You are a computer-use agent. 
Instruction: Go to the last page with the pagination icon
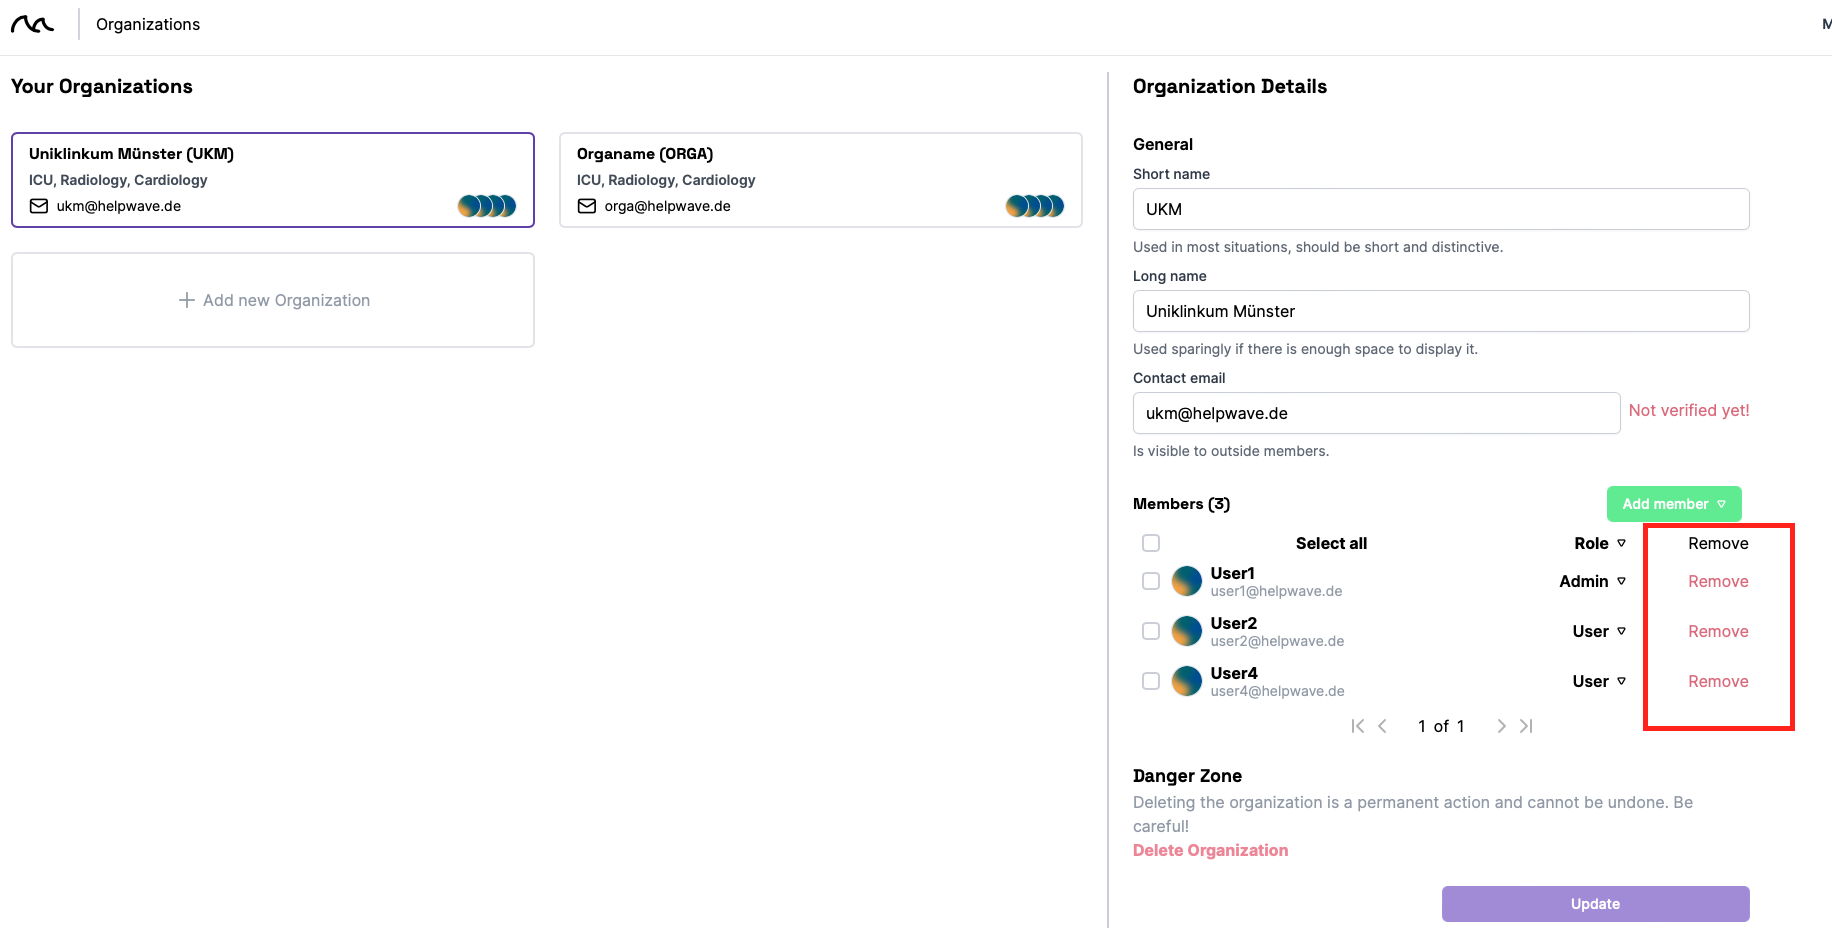1527,726
